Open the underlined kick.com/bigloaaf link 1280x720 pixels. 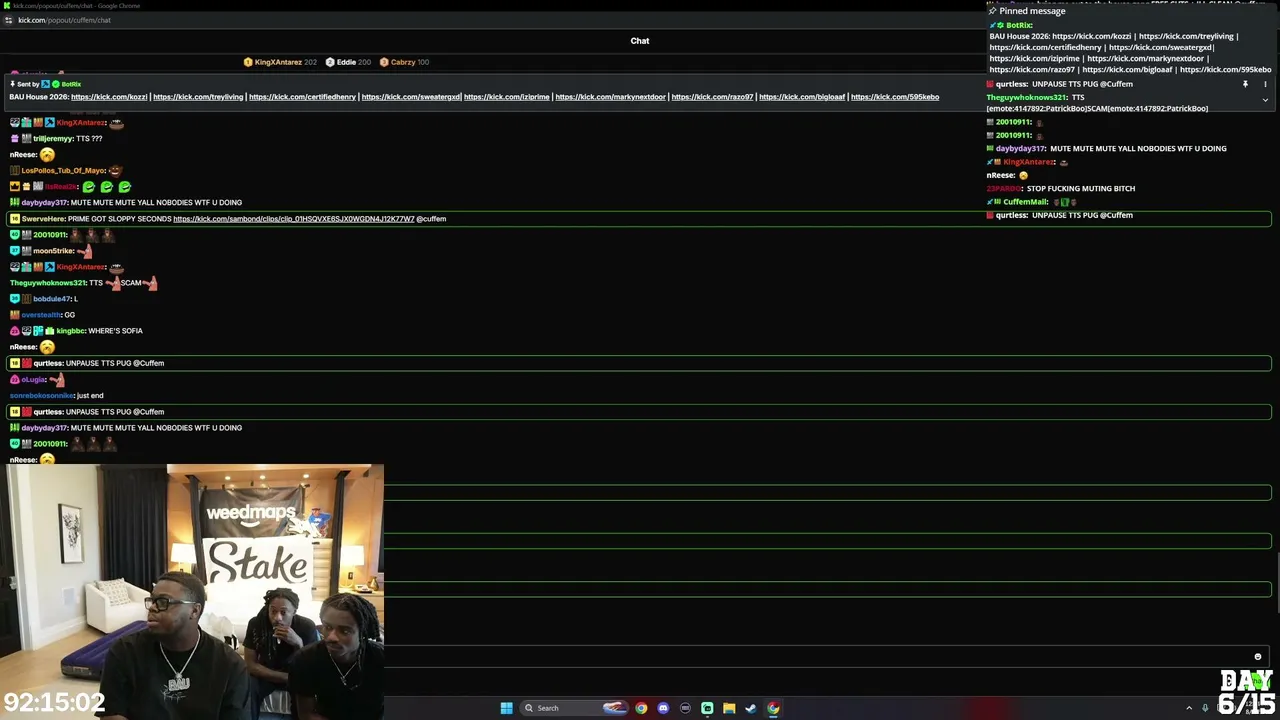click(802, 97)
